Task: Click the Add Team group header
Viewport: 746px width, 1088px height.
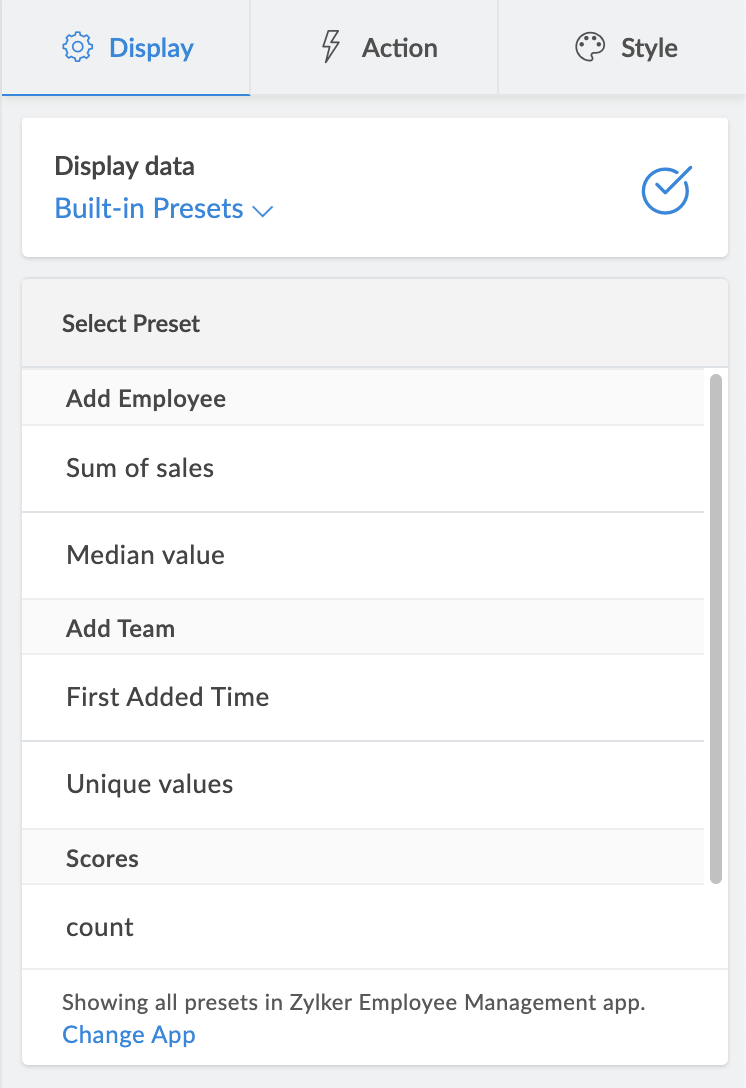Action: [120, 629]
